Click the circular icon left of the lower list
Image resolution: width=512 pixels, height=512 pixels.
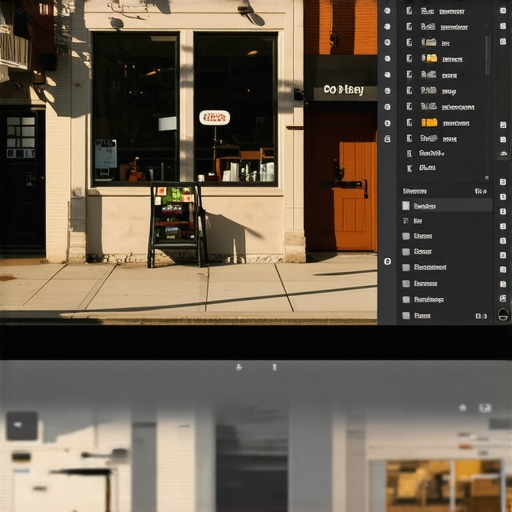coord(387,261)
